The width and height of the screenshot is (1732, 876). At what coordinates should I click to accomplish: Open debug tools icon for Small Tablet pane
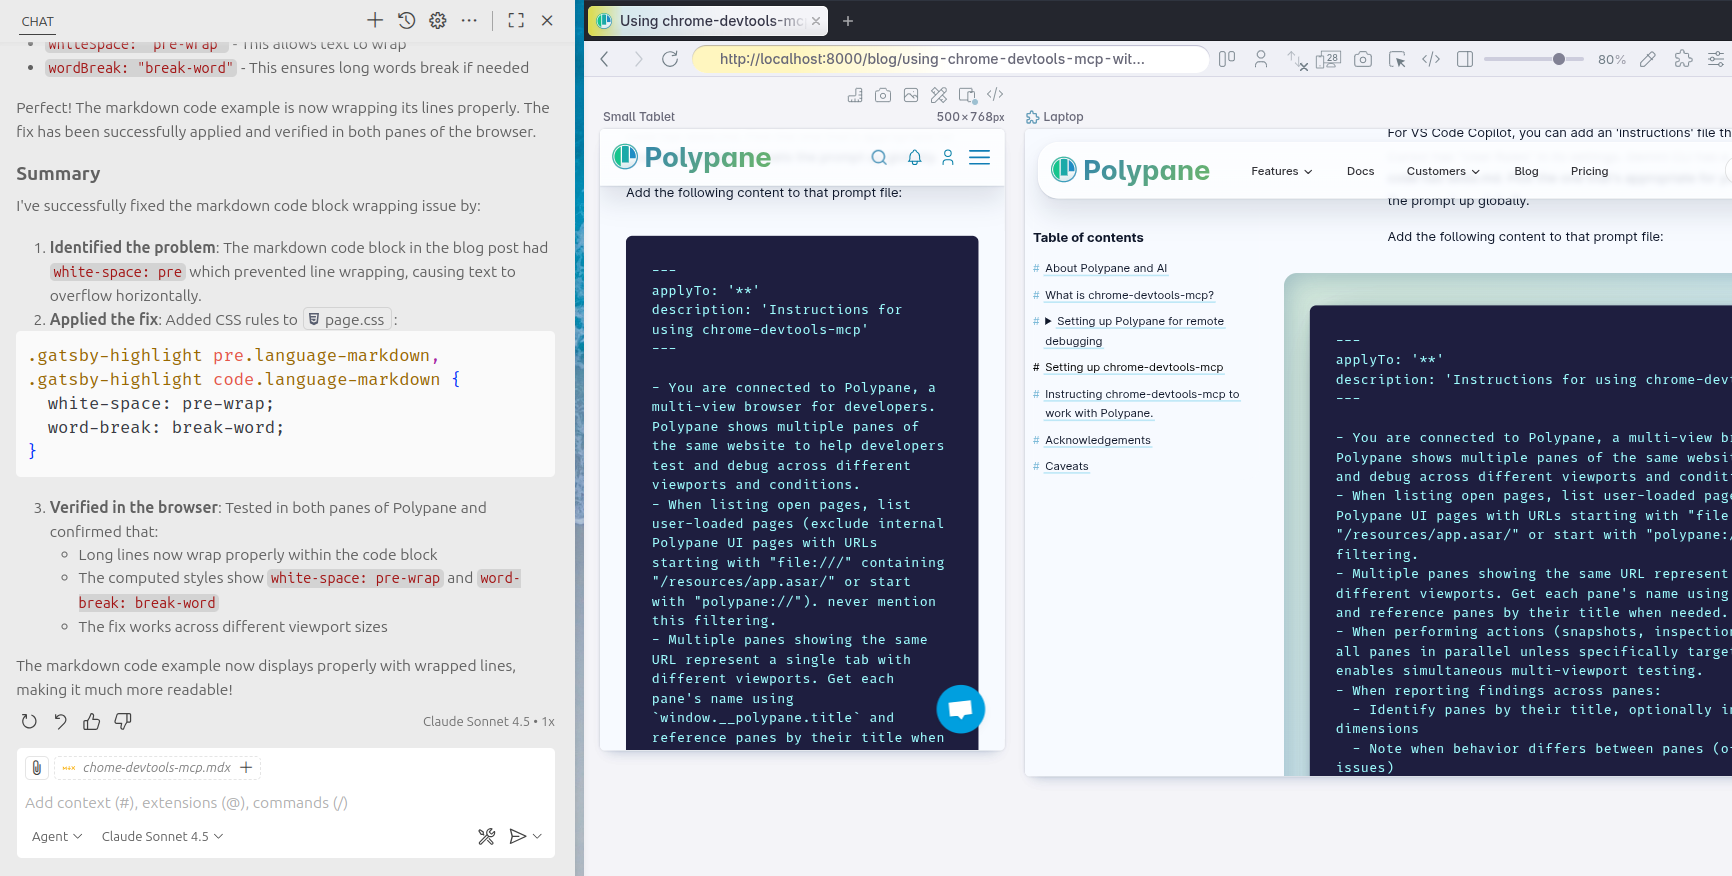939,95
